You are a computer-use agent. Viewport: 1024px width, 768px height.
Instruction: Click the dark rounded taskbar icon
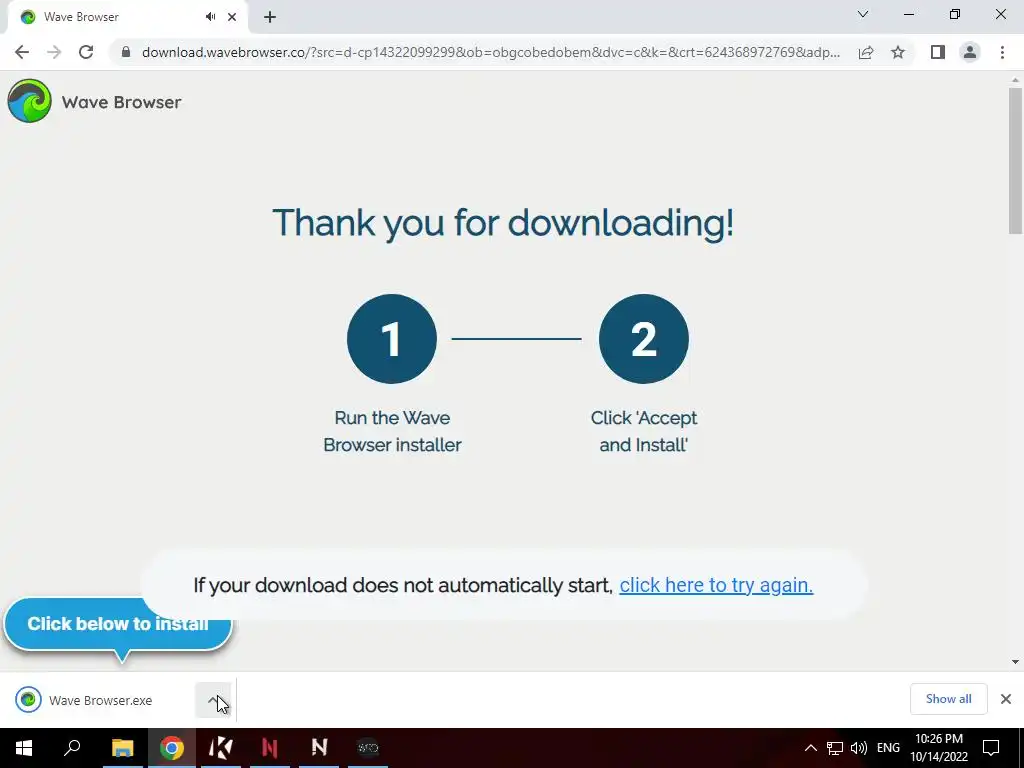point(368,748)
